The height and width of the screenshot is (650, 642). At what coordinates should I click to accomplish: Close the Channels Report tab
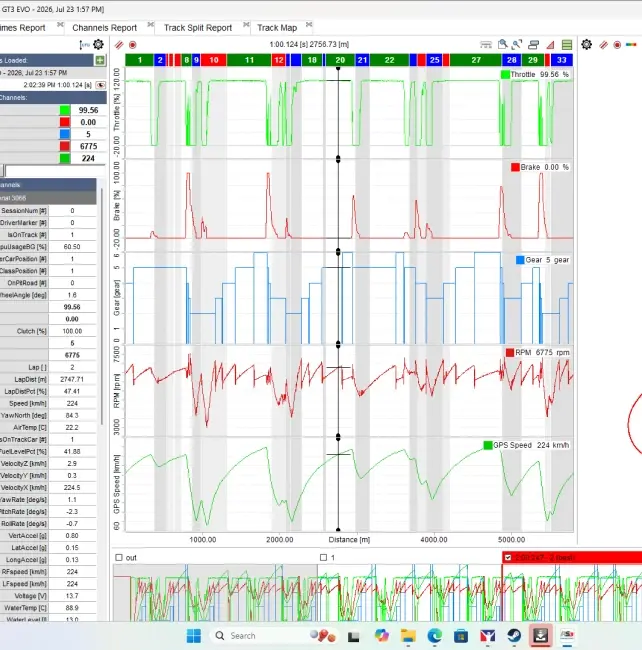[151, 24]
